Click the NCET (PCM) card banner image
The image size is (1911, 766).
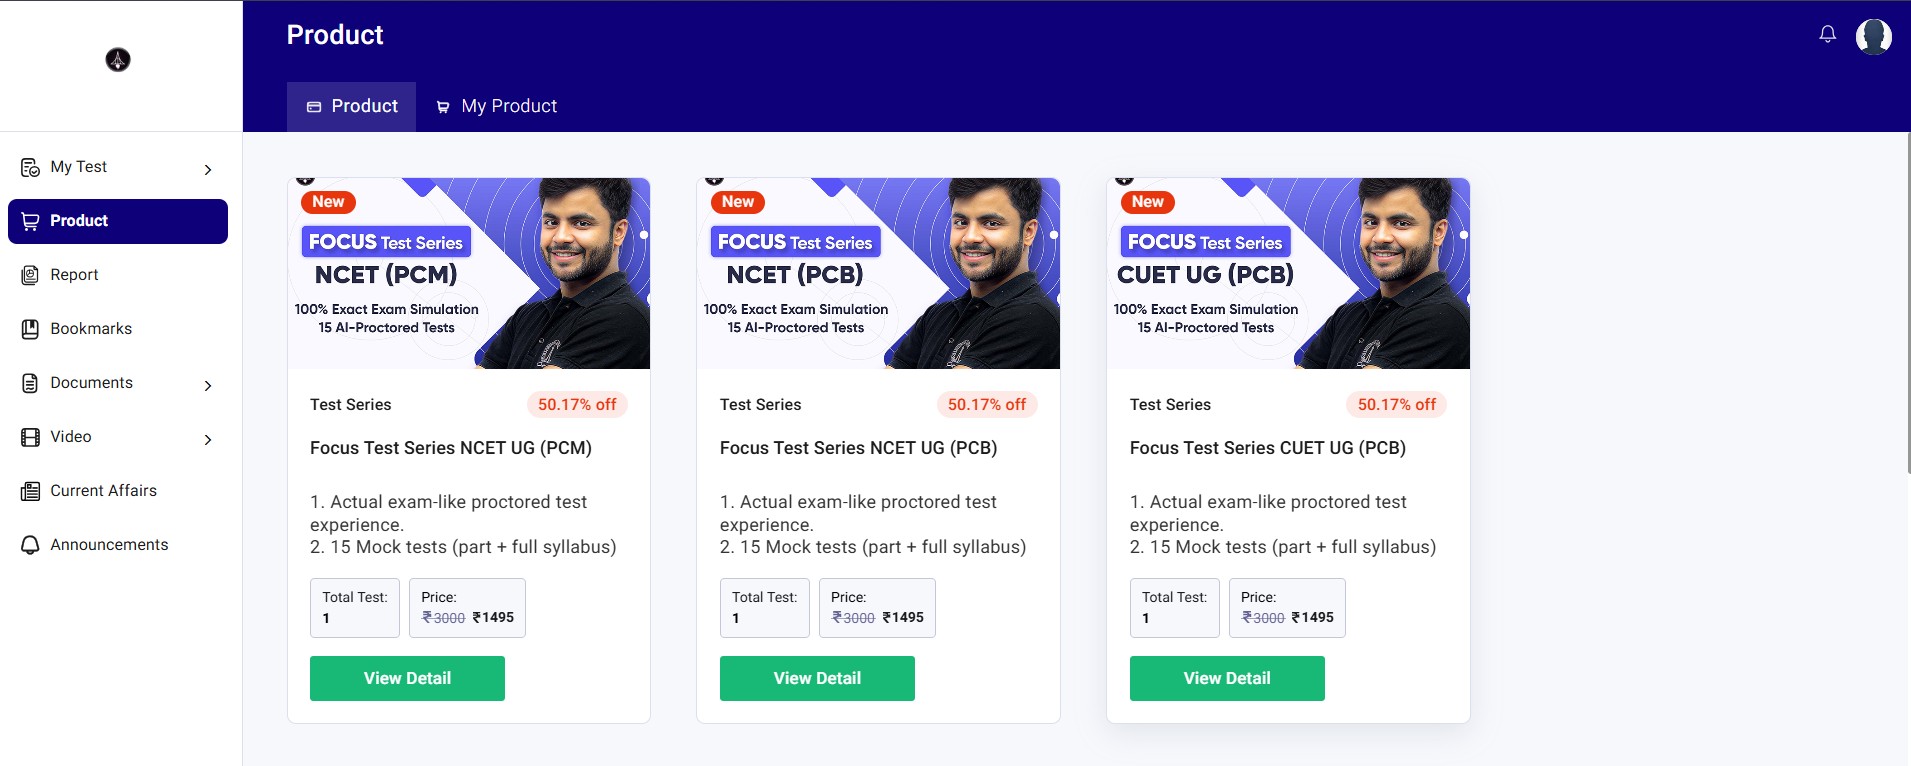468,273
